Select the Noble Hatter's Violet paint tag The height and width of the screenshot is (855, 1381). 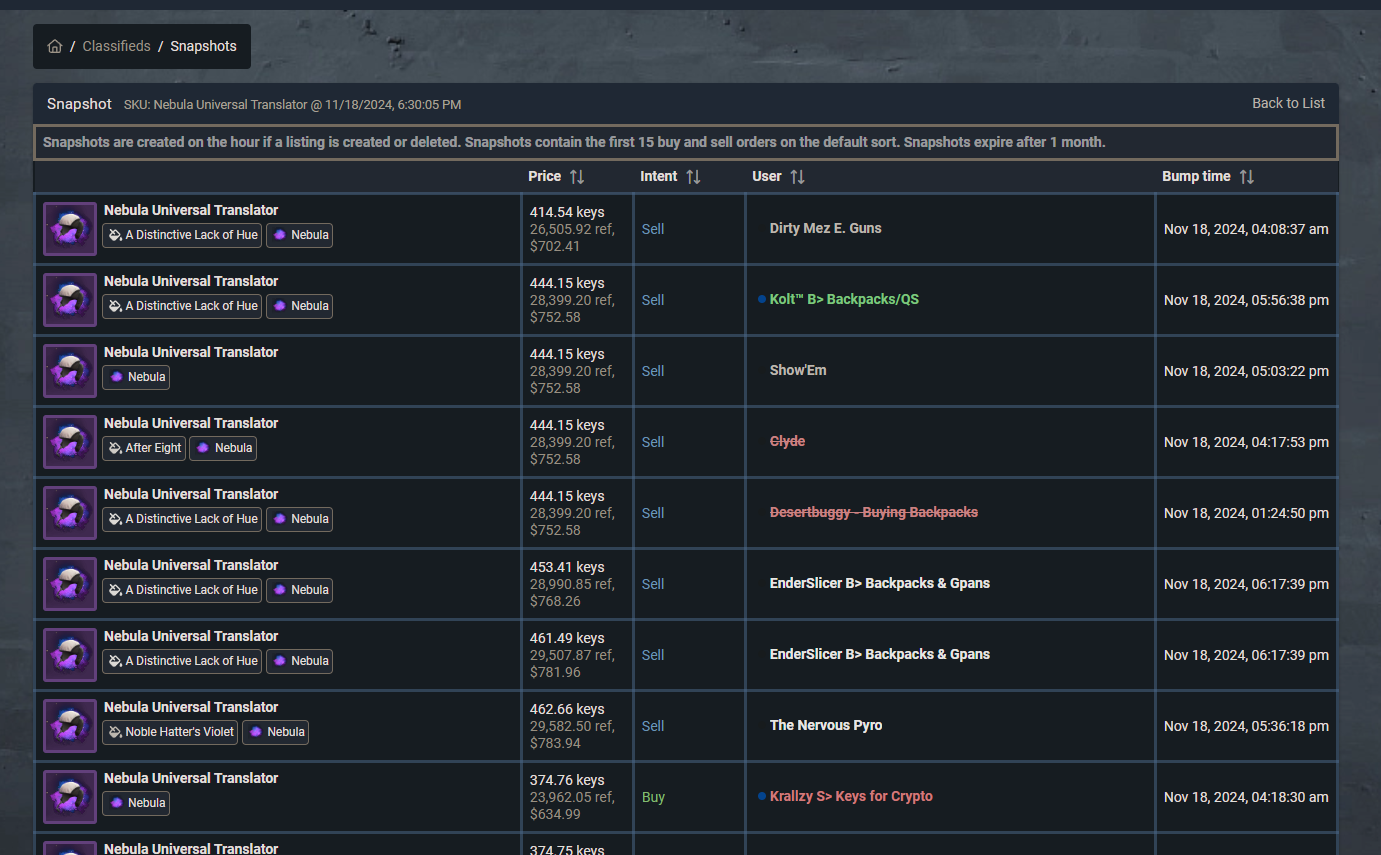[170, 732]
